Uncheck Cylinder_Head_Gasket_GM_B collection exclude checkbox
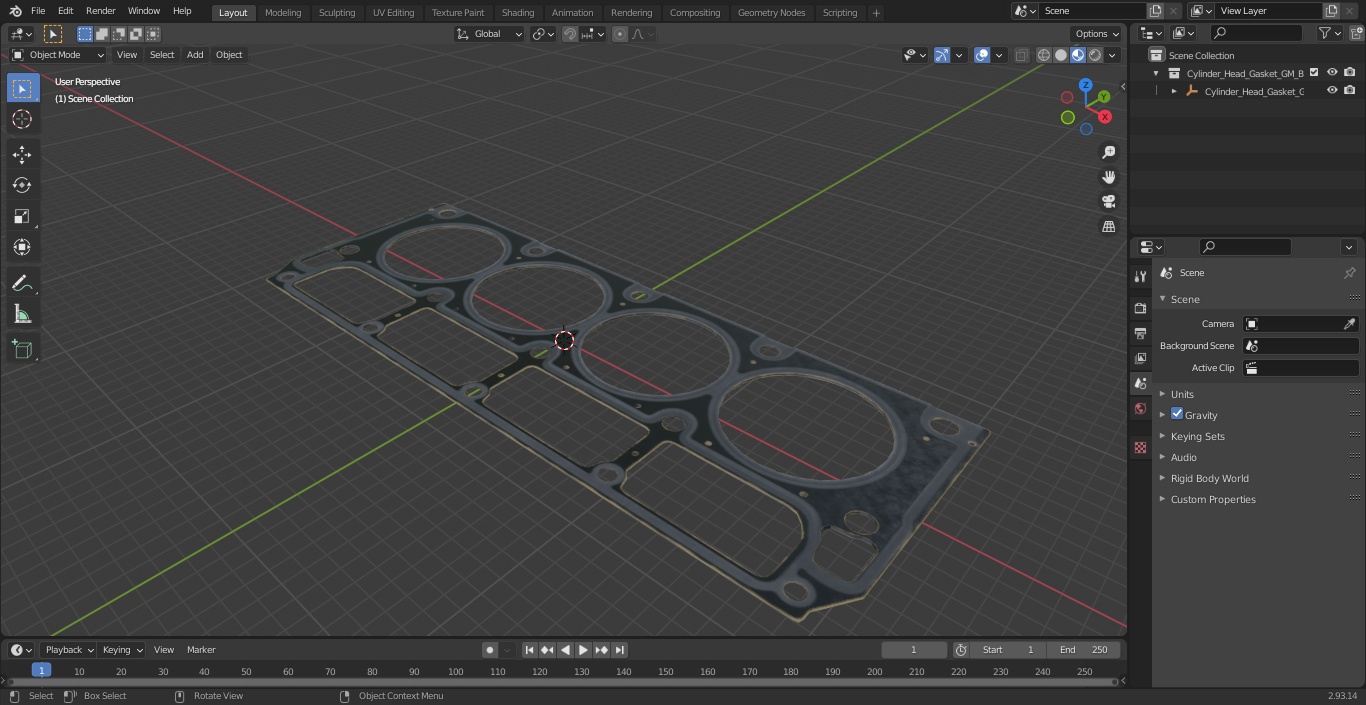 1314,72
